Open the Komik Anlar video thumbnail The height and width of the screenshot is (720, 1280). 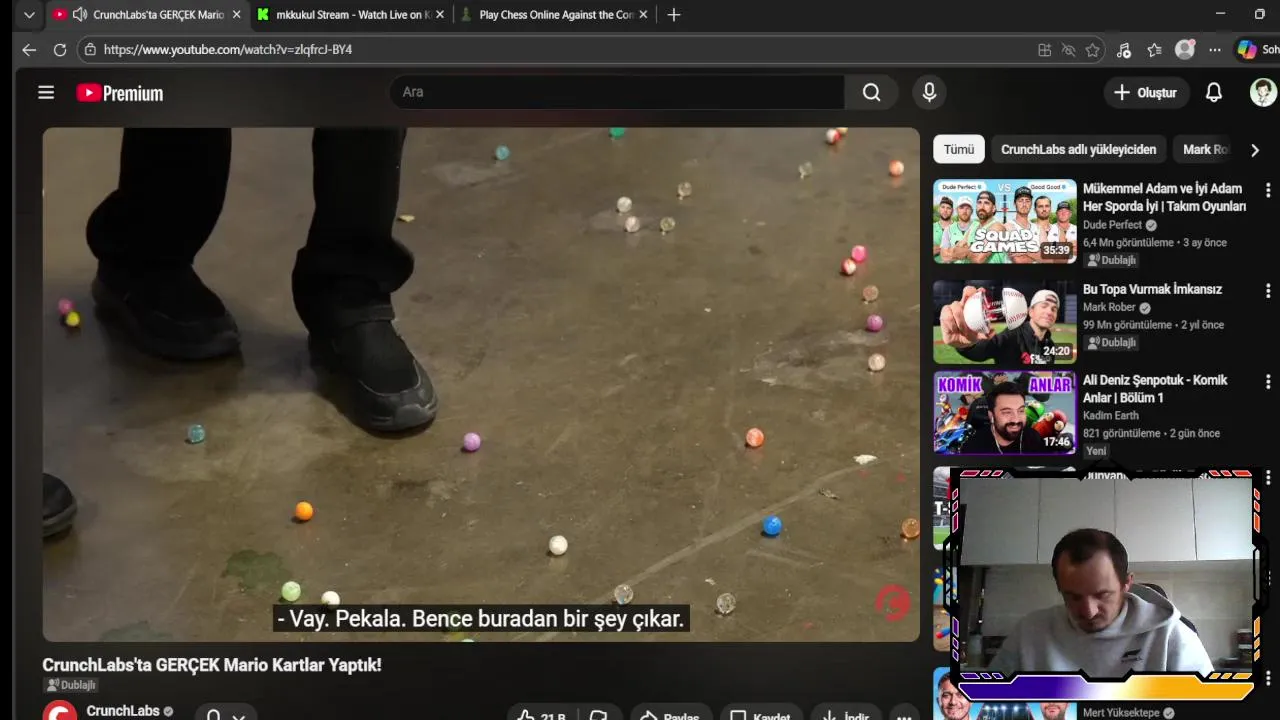coord(1005,413)
